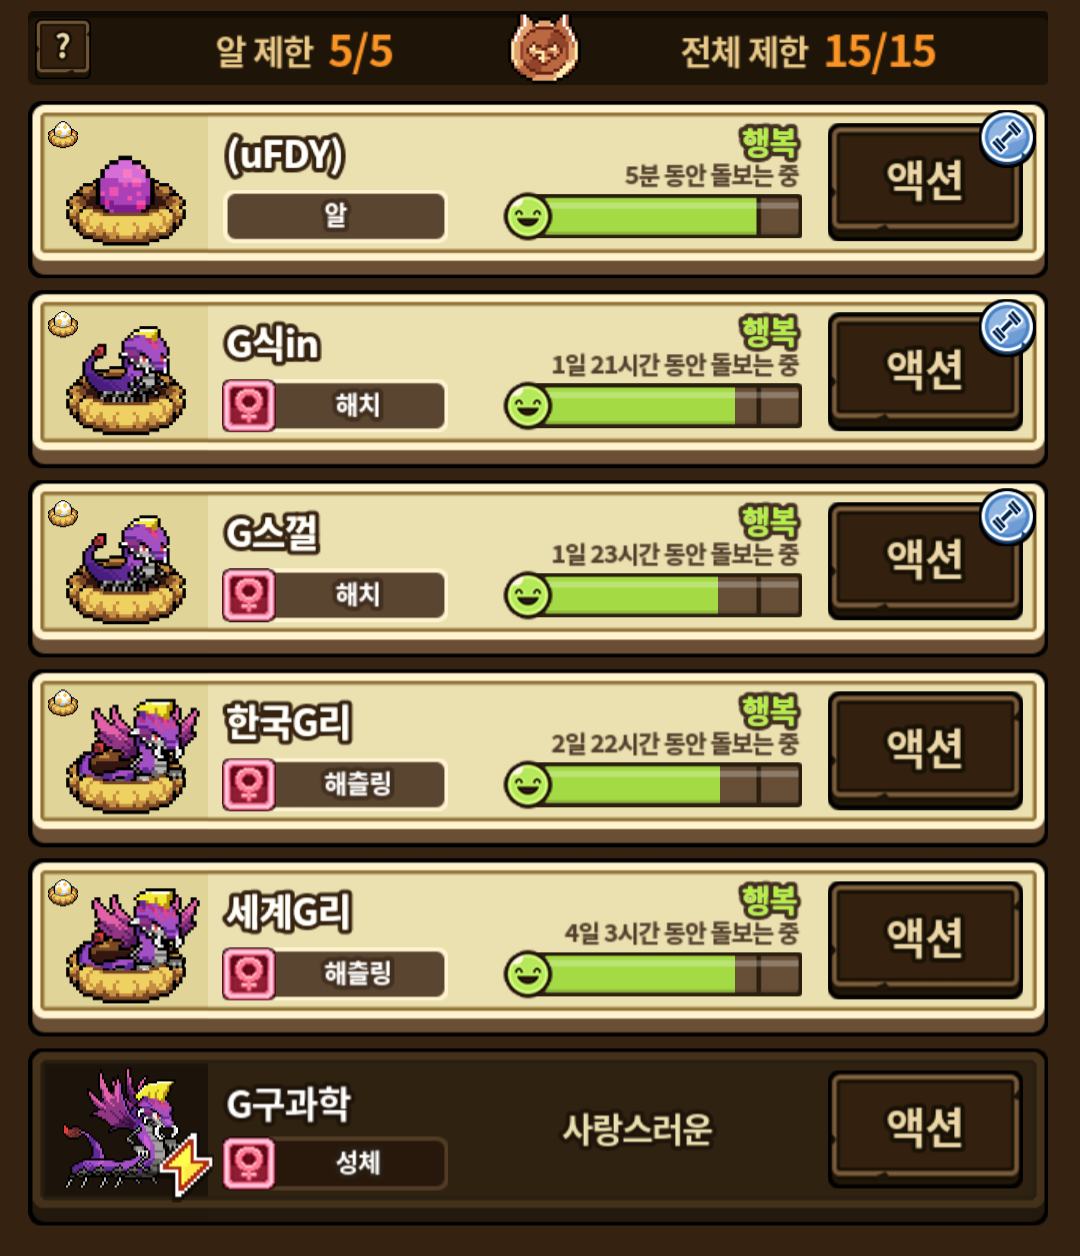Click the happiness bar of G스껄
The image size is (1080, 1256).
coord(653,596)
